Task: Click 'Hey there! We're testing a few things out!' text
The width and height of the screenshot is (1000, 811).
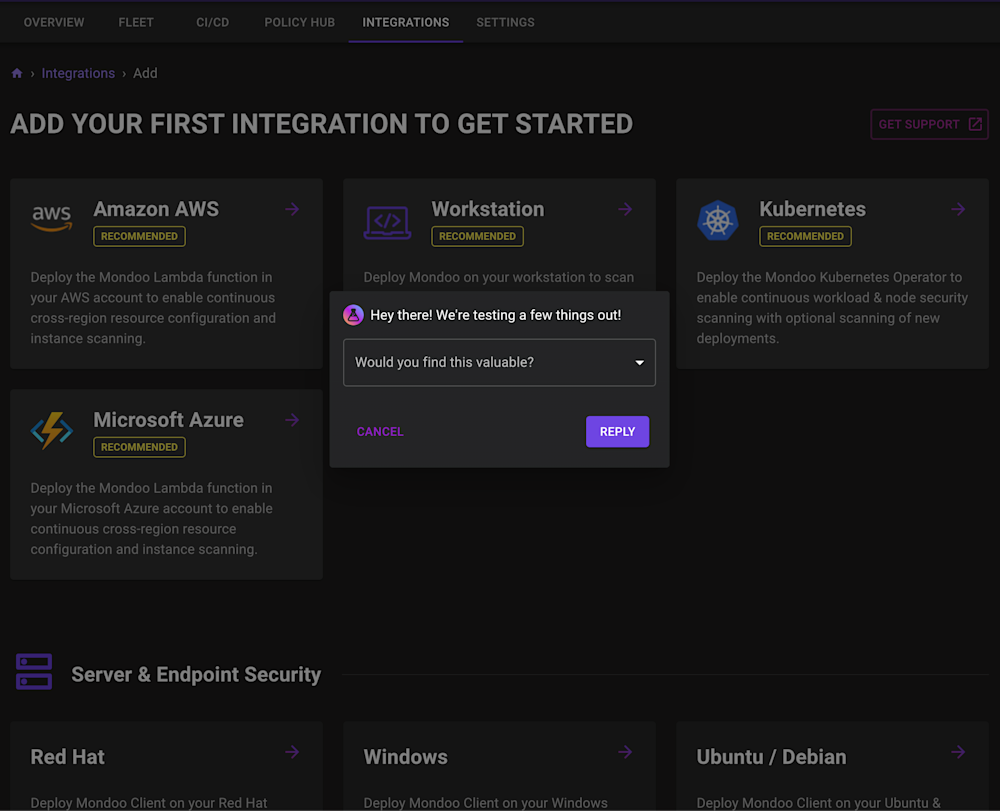Action: [x=496, y=315]
